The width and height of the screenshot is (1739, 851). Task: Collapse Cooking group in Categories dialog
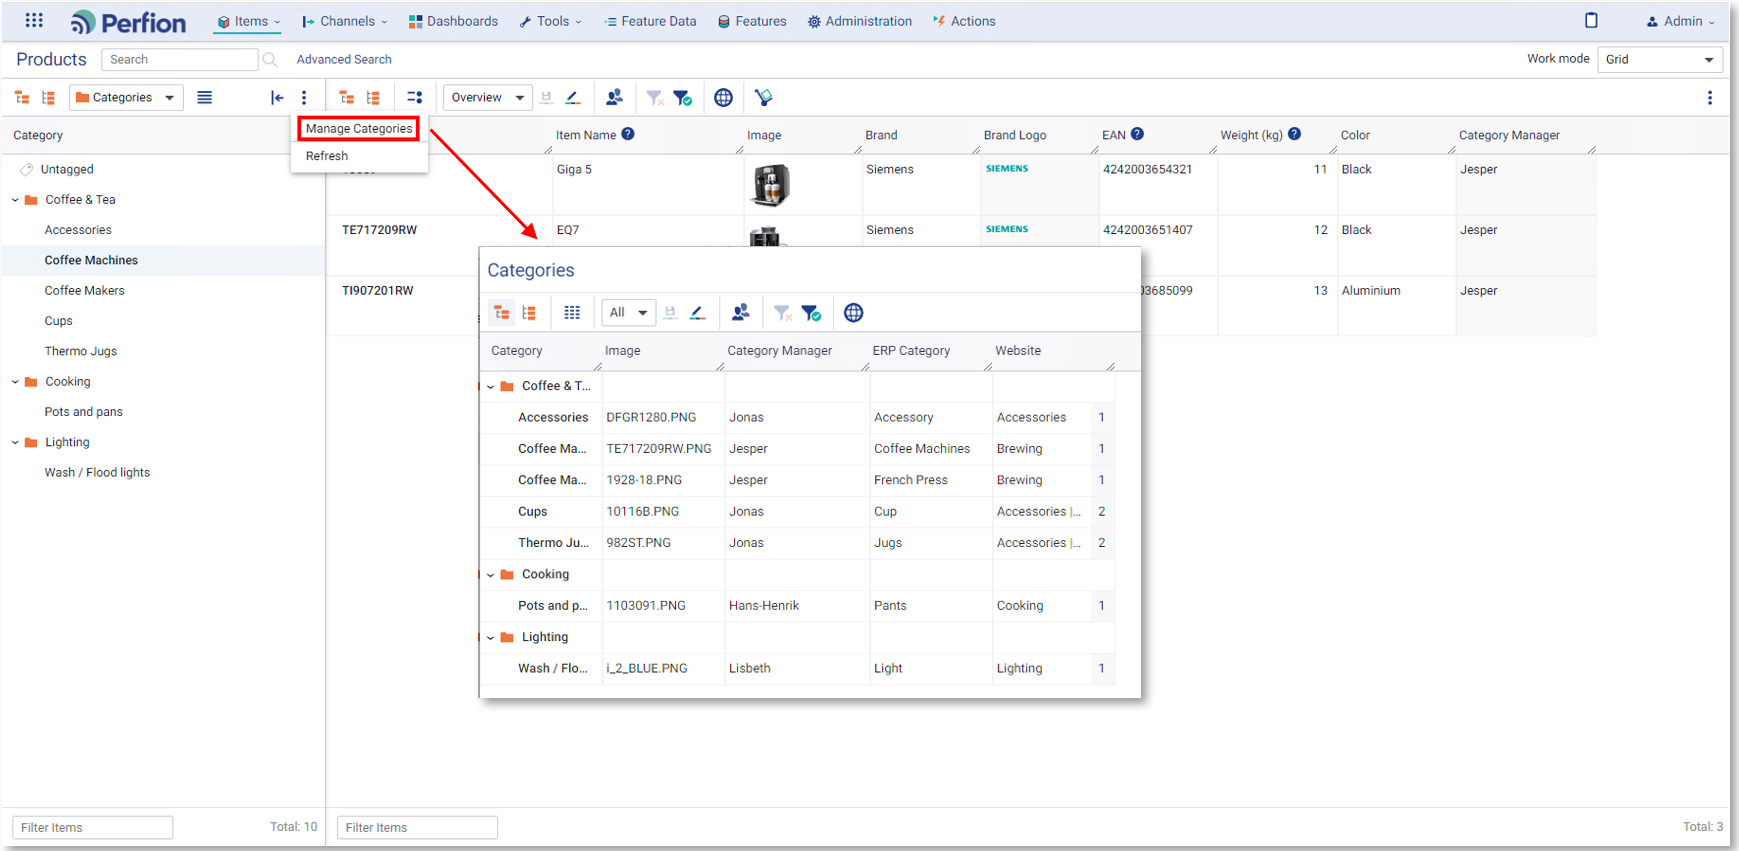tap(490, 575)
